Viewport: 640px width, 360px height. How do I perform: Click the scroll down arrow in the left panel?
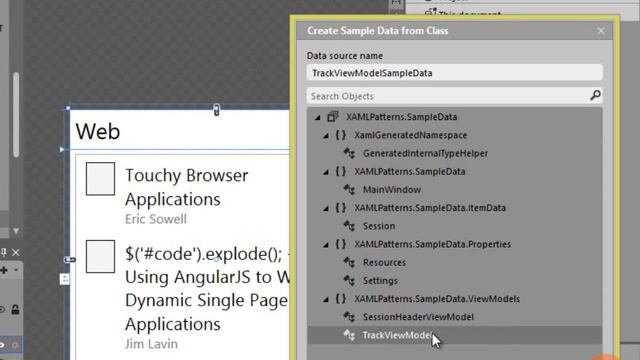click(x=16, y=231)
